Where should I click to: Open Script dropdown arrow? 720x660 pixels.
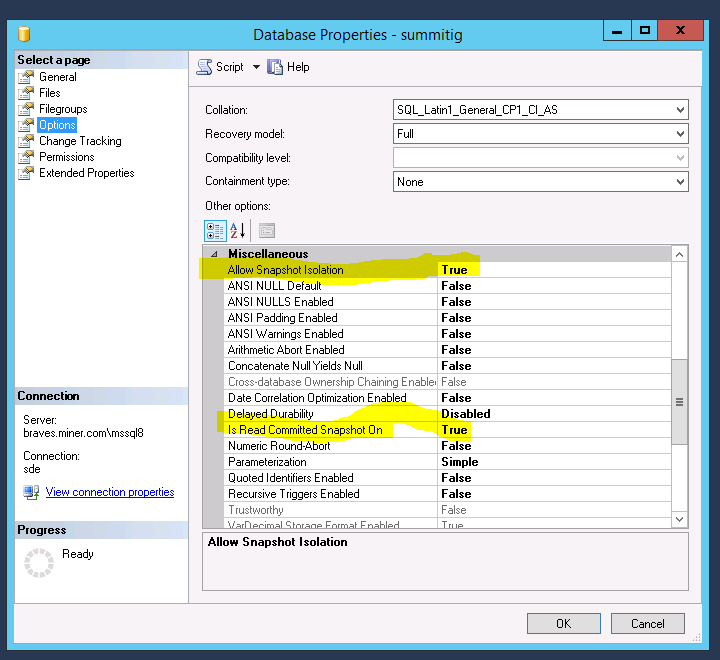click(x=255, y=67)
